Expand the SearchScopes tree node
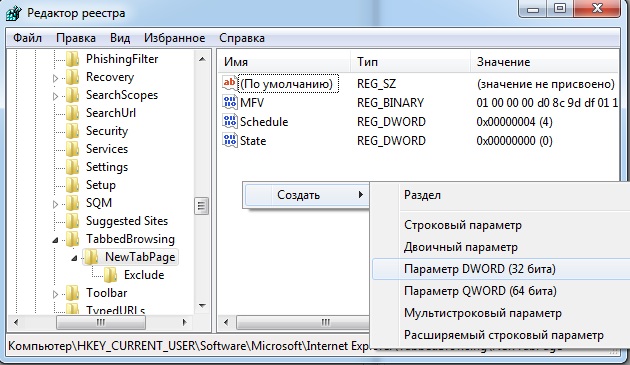Image resolution: width=630 pixels, height=365 pixels. (x=55, y=96)
